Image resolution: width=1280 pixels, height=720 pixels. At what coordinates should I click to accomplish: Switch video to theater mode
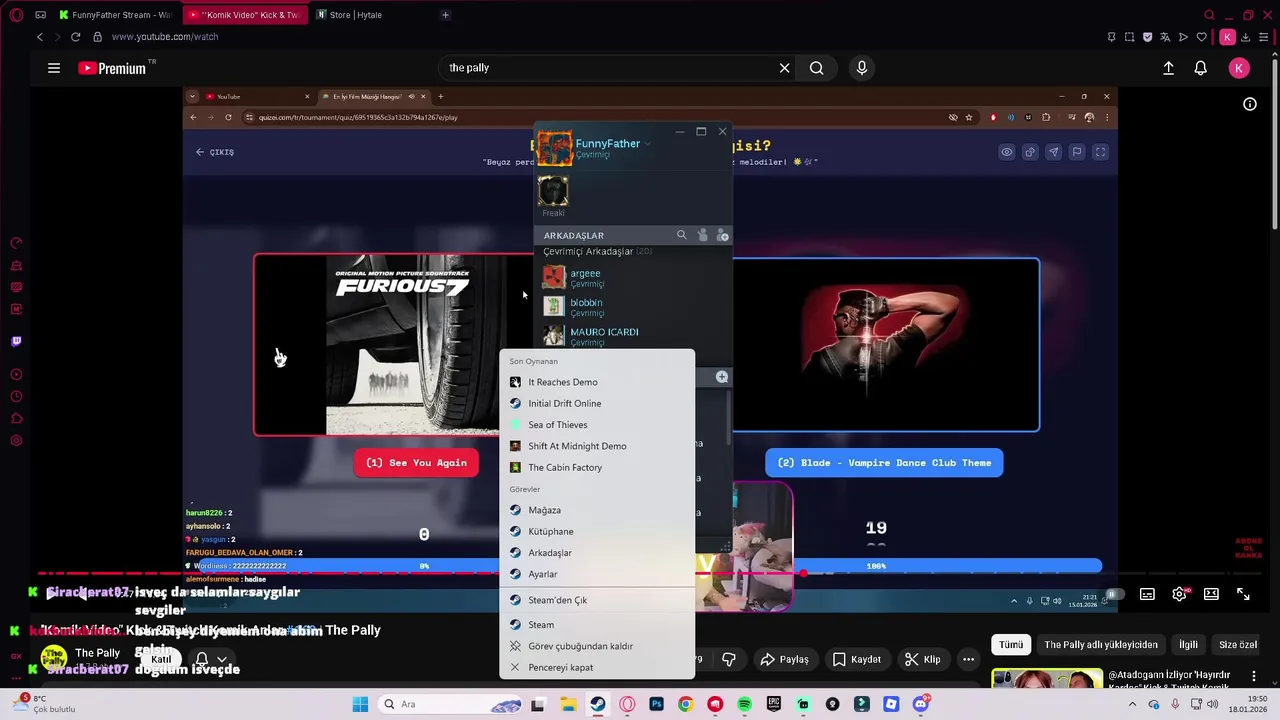tap(1212, 594)
